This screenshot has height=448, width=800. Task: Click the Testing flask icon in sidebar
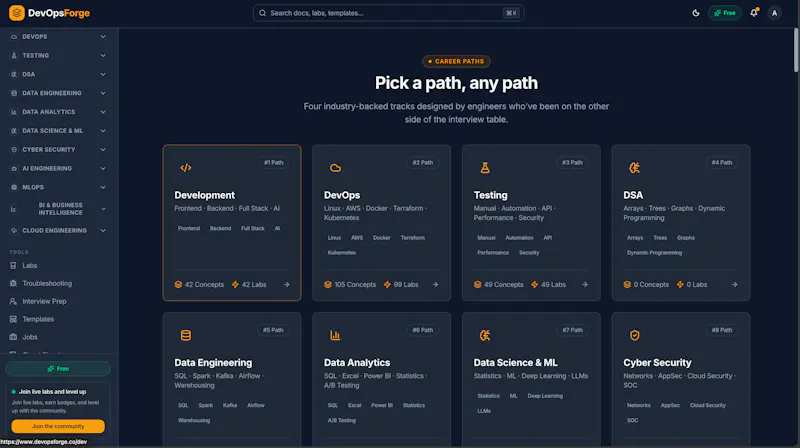[14, 56]
